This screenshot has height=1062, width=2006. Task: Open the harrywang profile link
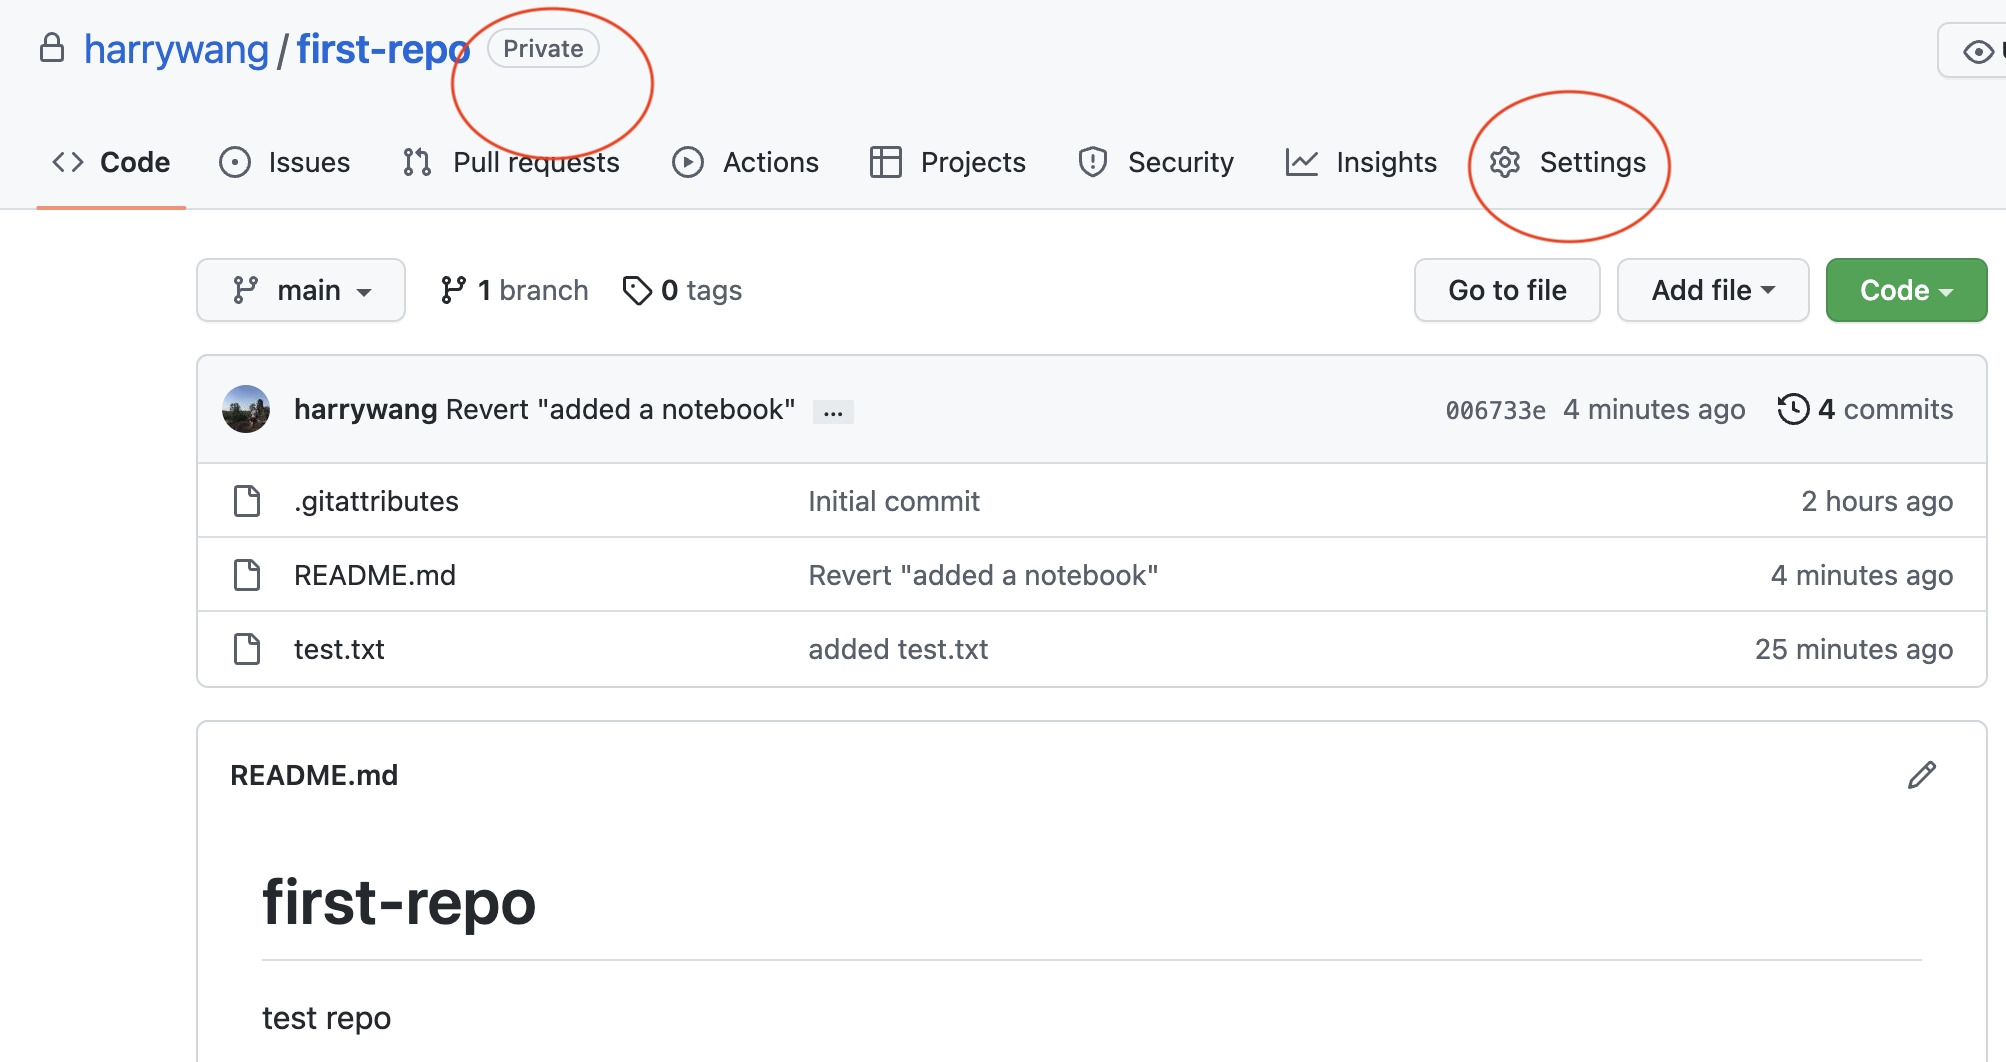(176, 49)
